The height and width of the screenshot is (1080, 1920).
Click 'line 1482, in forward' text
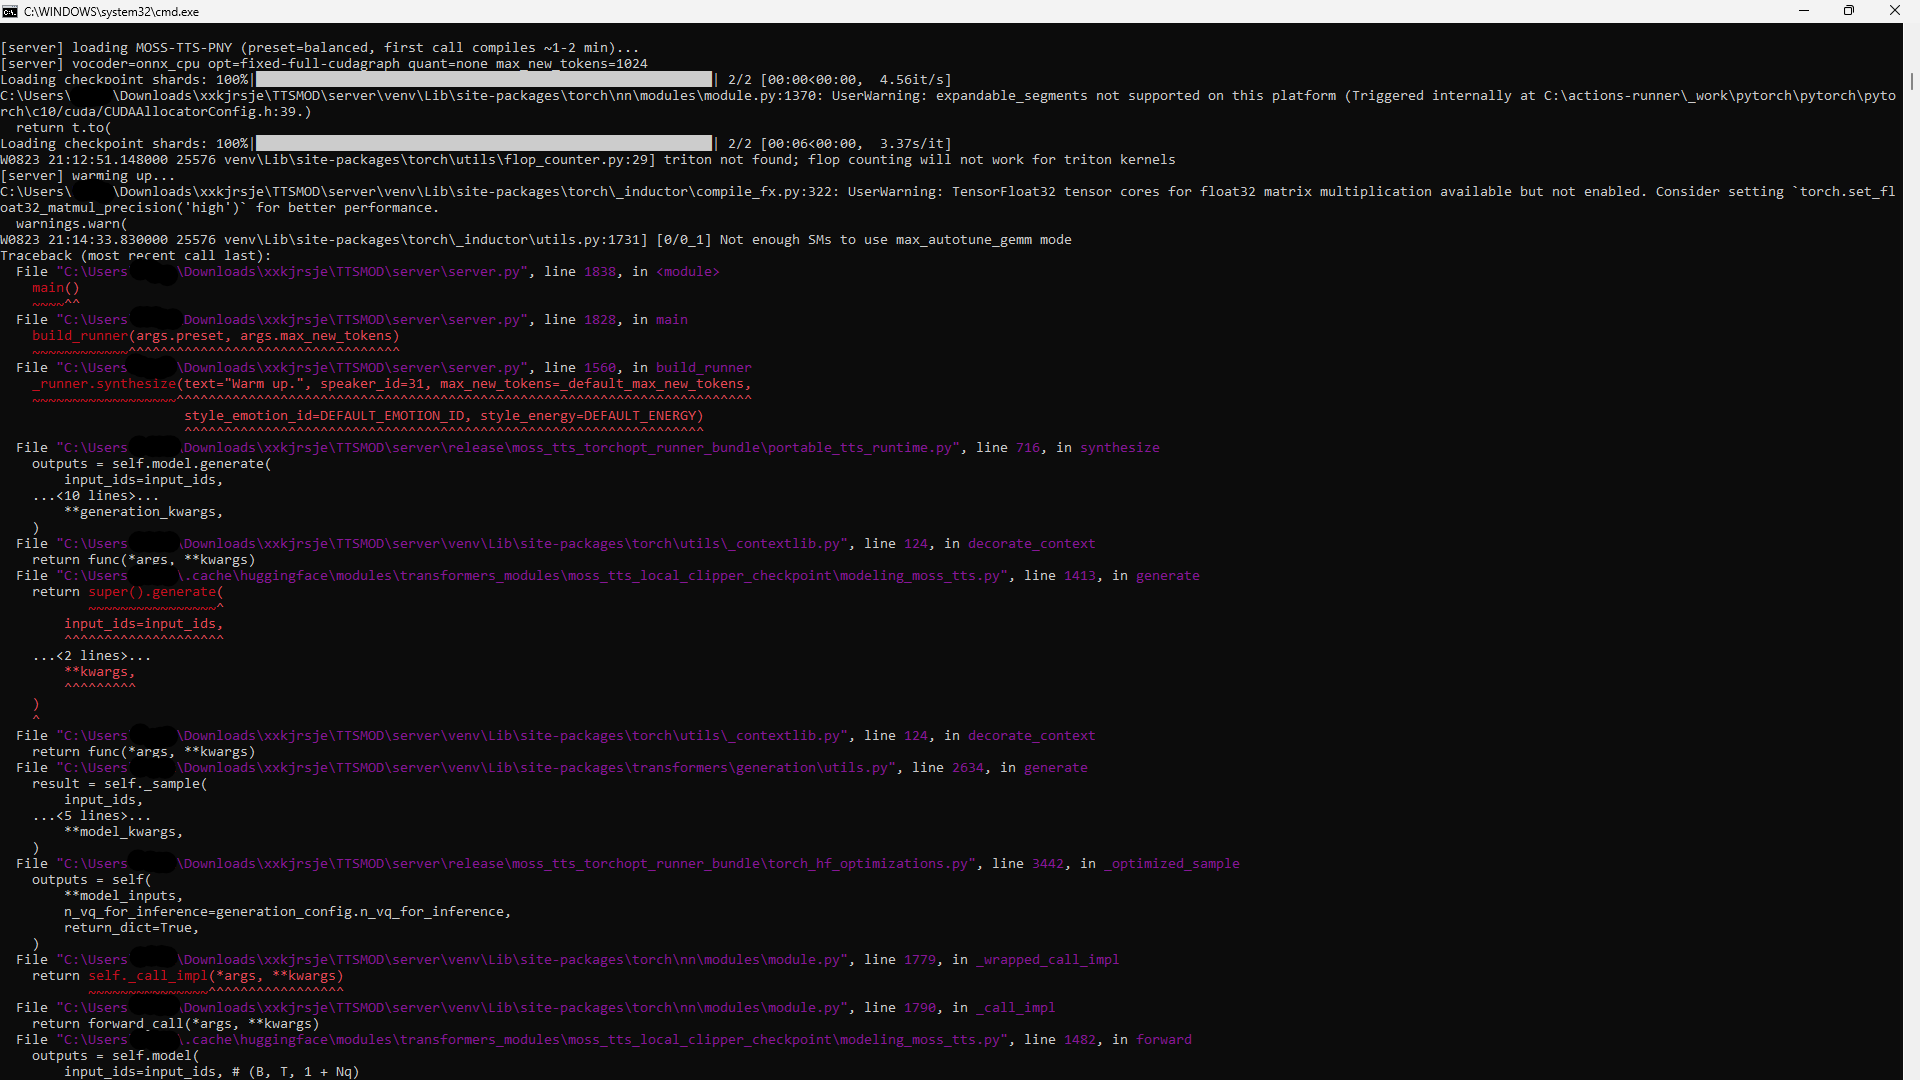(1108, 1040)
